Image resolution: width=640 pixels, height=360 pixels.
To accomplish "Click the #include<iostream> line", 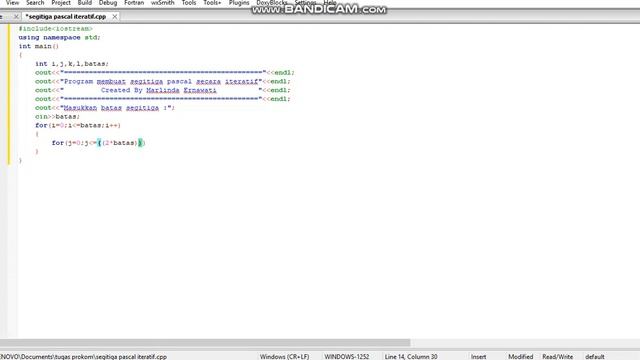I will pos(56,29).
